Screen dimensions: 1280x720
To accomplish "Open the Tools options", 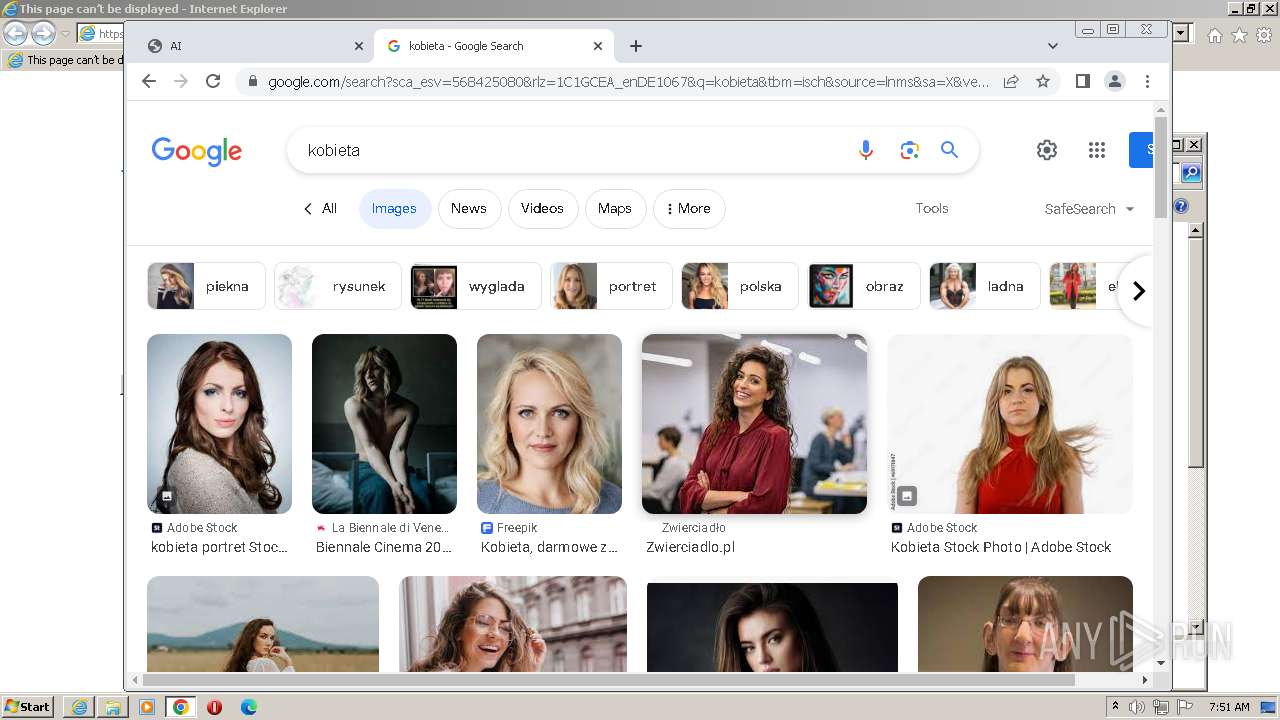I will (932, 209).
